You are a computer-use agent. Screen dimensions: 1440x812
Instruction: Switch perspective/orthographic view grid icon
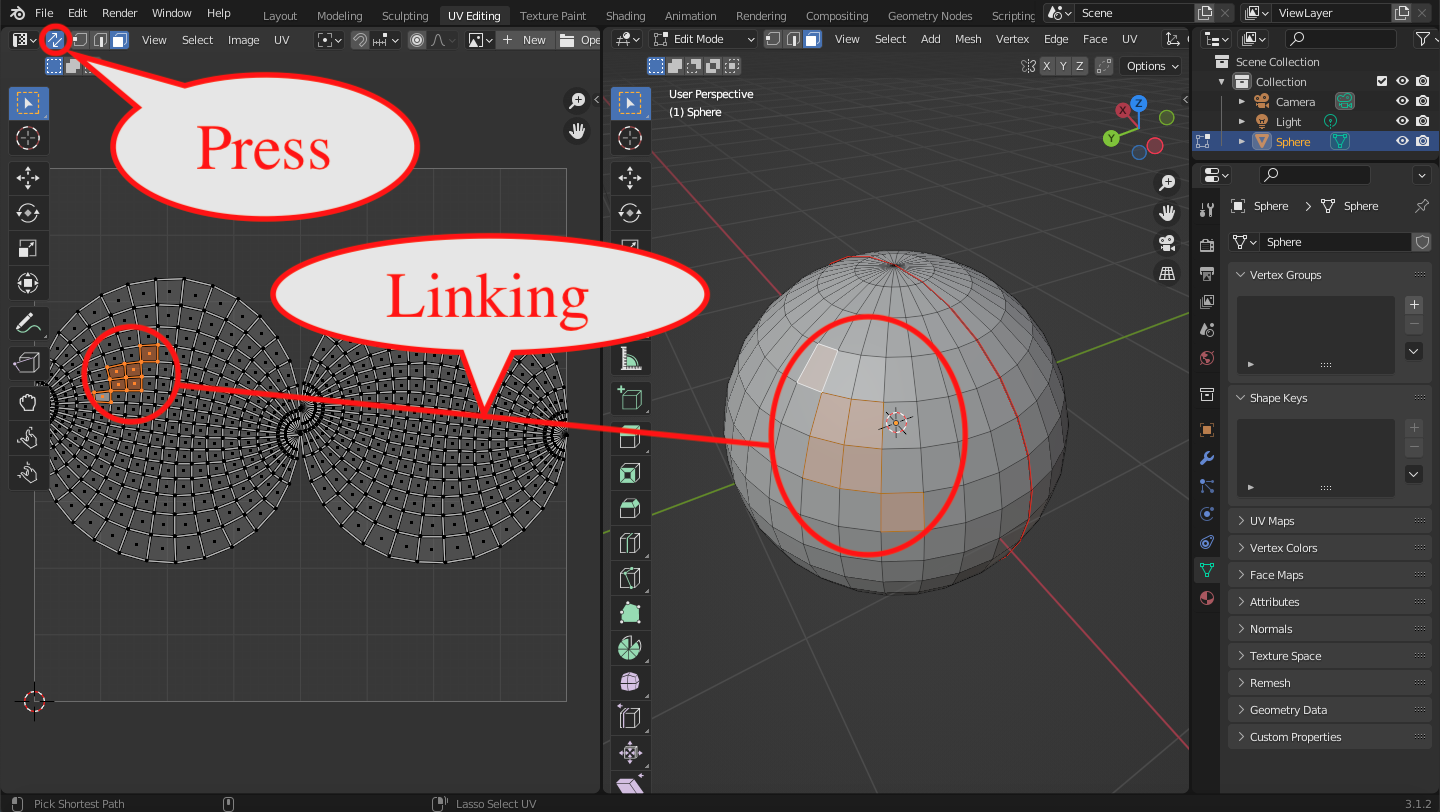1166,273
